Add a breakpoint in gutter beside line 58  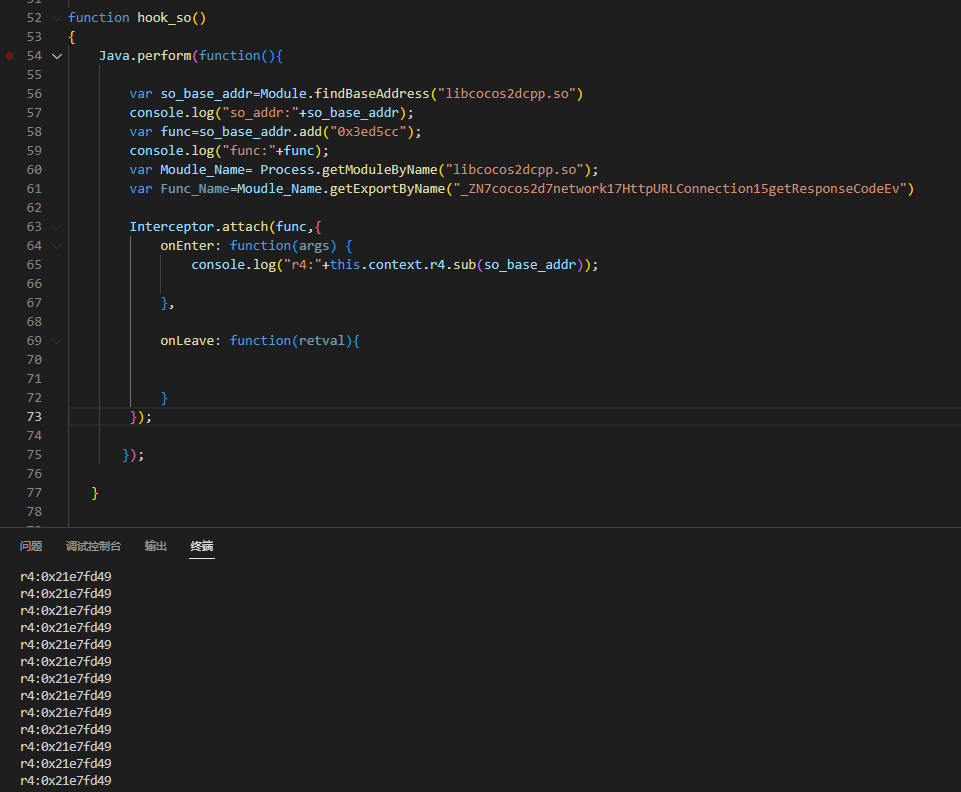(10, 131)
